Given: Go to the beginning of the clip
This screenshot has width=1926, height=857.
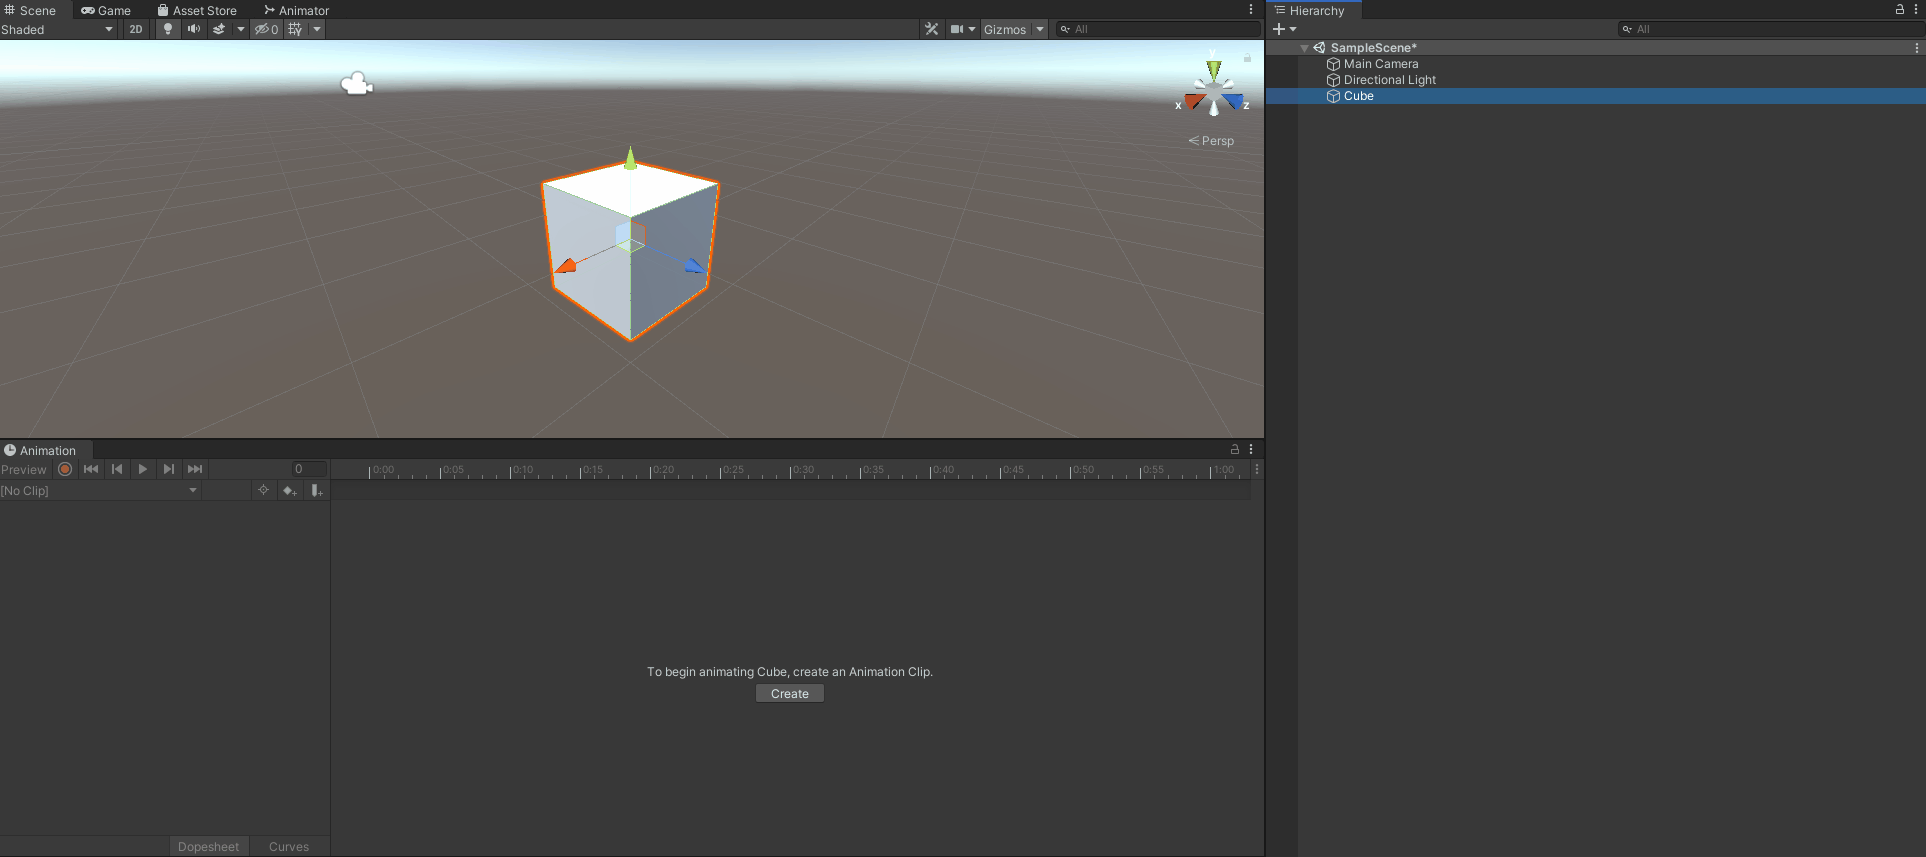Looking at the screenshot, I should point(91,469).
